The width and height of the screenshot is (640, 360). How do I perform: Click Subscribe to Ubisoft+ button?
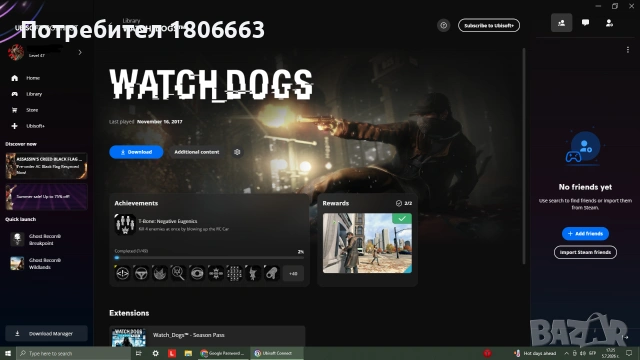pyautogui.click(x=489, y=25)
